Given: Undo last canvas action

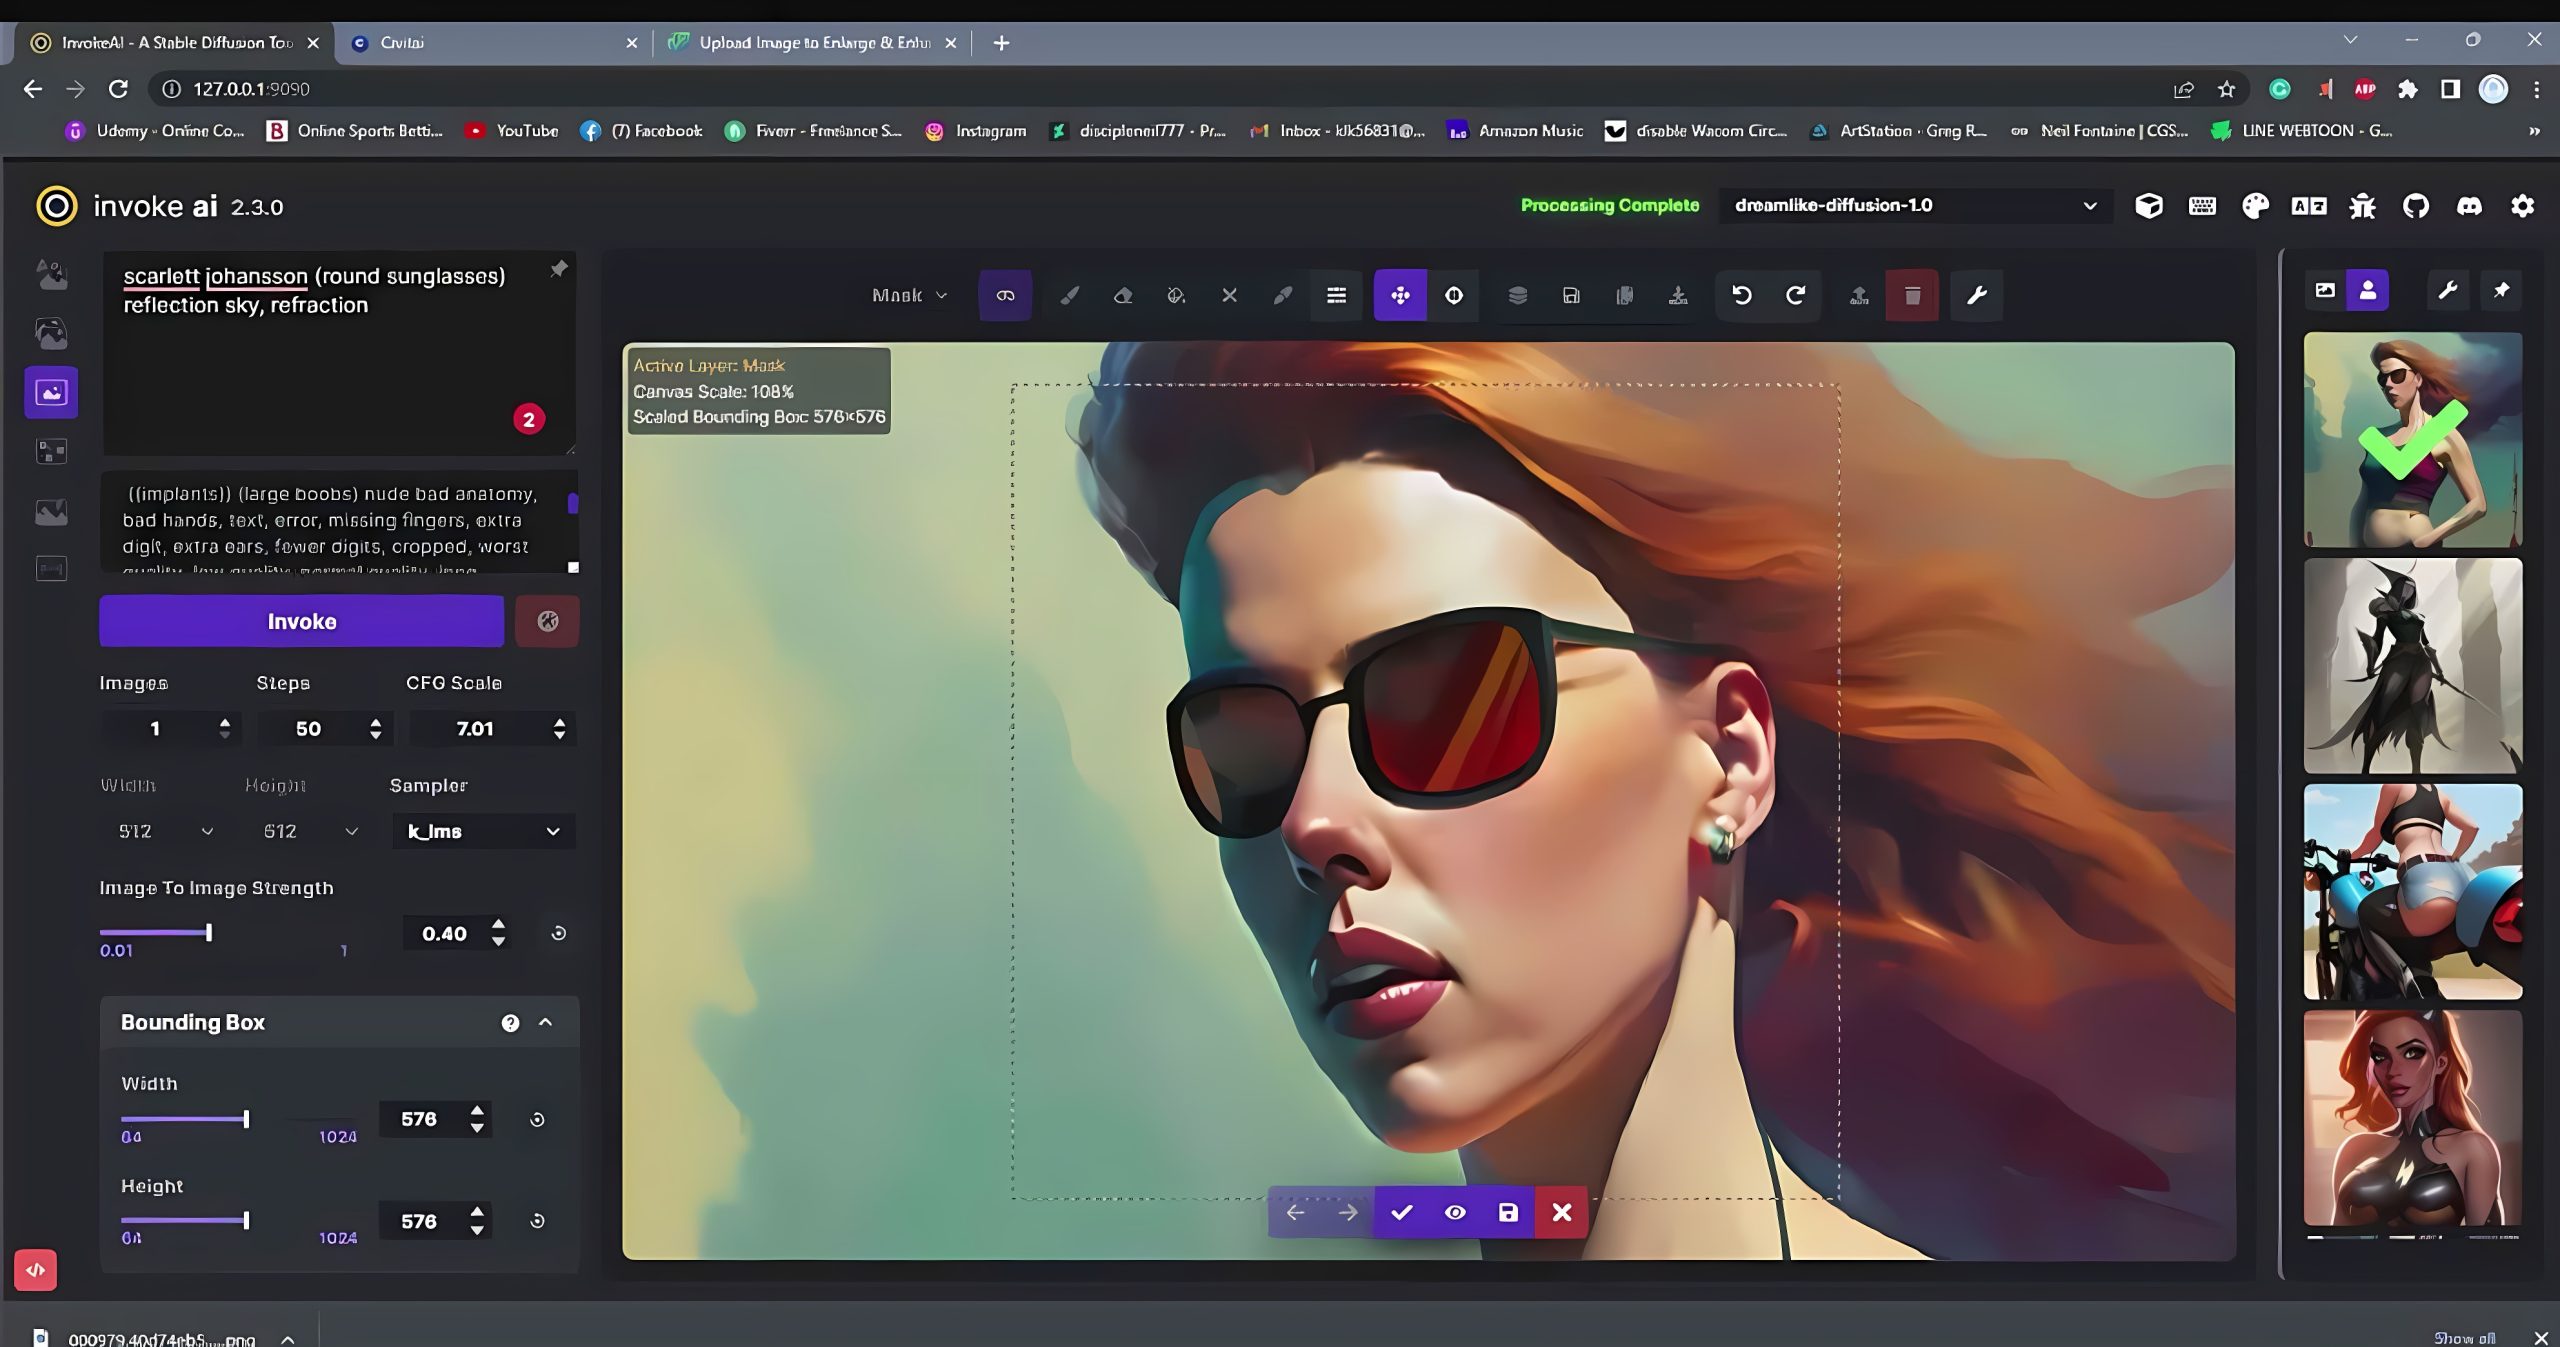Looking at the screenshot, I should click(x=1741, y=295).
